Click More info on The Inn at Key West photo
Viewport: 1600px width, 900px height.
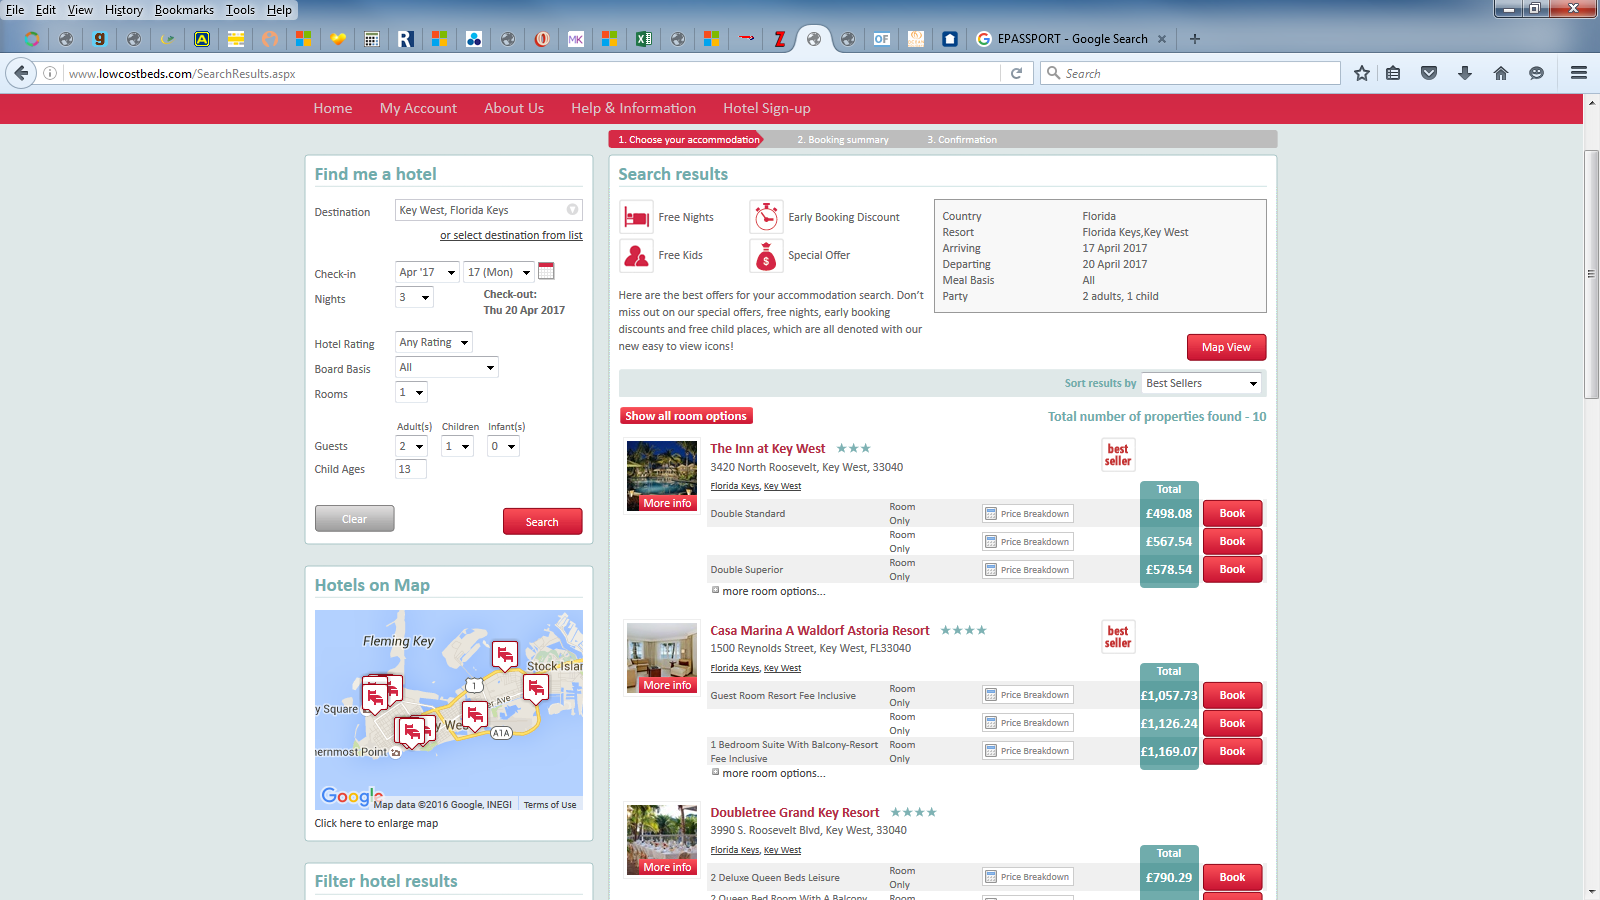667,503
